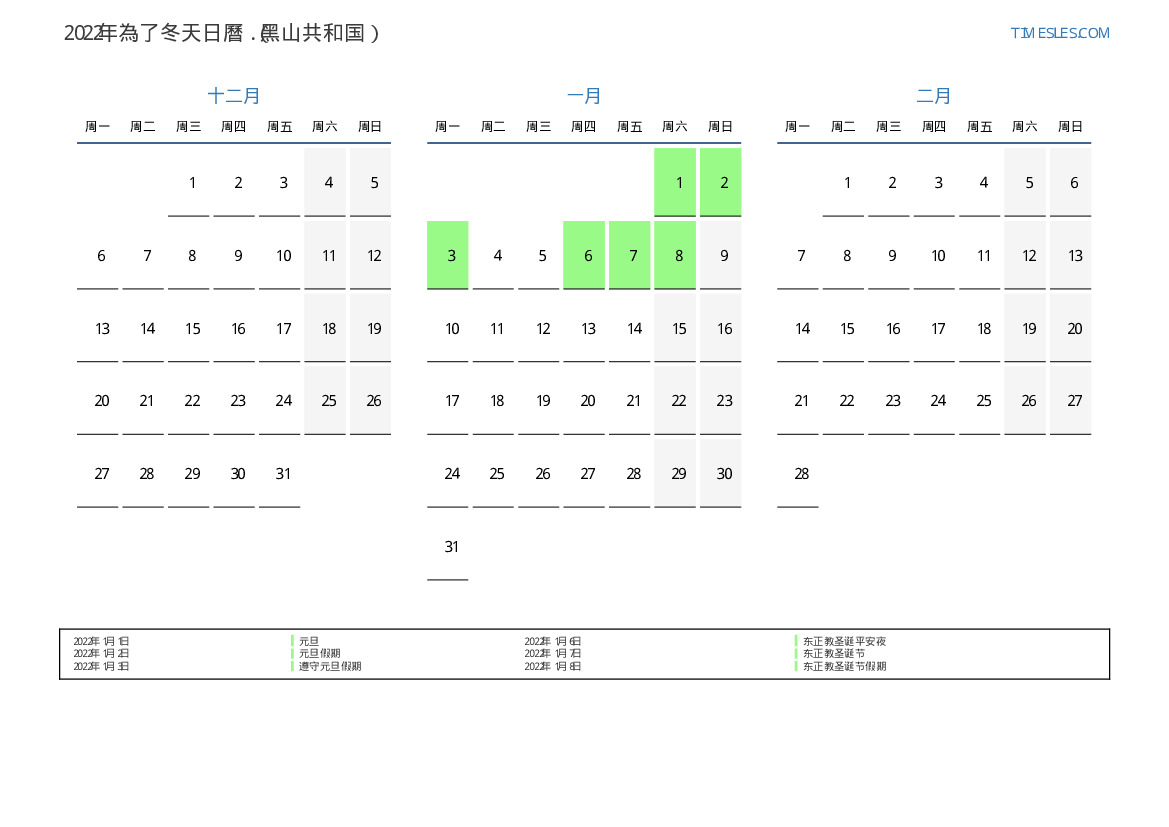Open the TIMESLES.COM link
Screen dimensions: 1169x827
point(1060,33)
